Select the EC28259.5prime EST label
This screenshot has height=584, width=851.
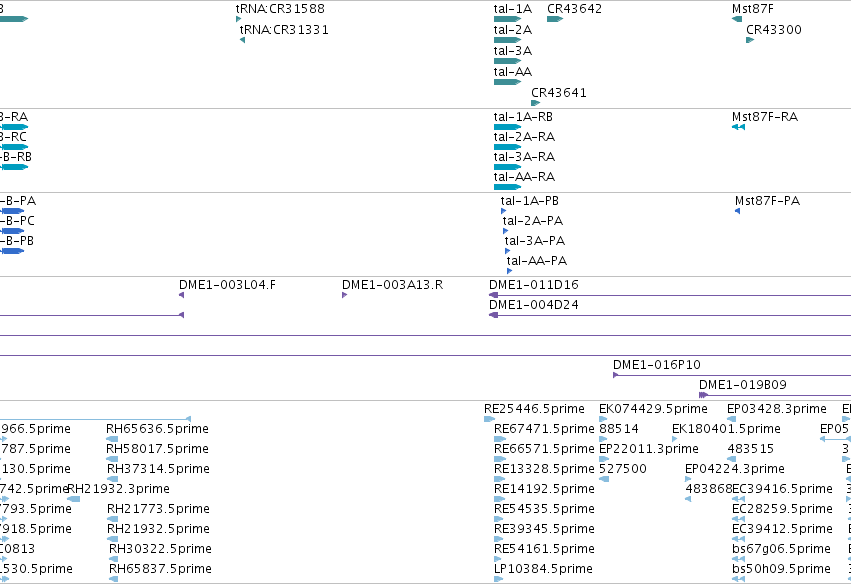tap(782, 509)
